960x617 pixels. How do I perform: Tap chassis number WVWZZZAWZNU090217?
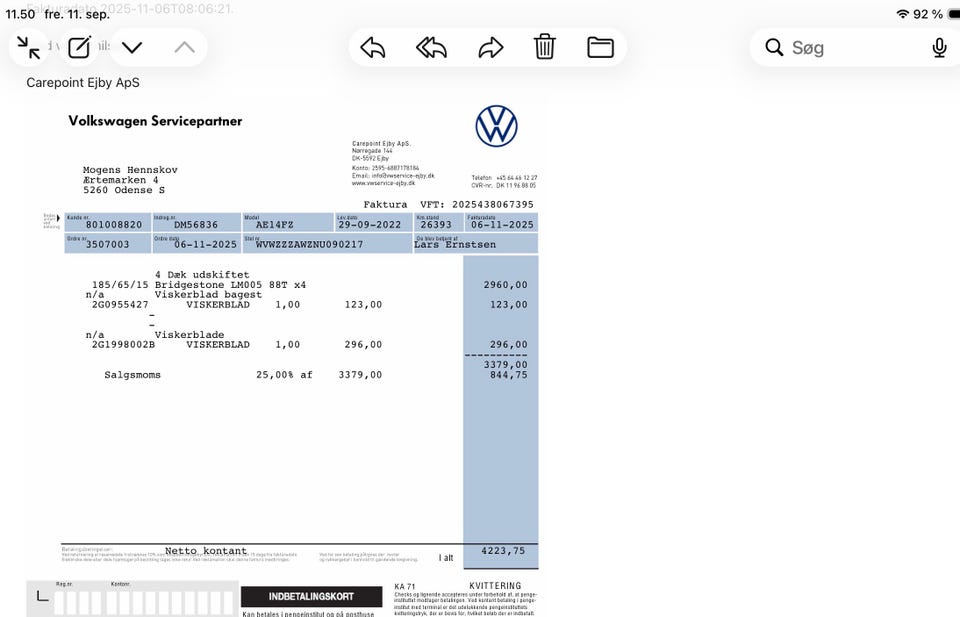pos(309,244)
